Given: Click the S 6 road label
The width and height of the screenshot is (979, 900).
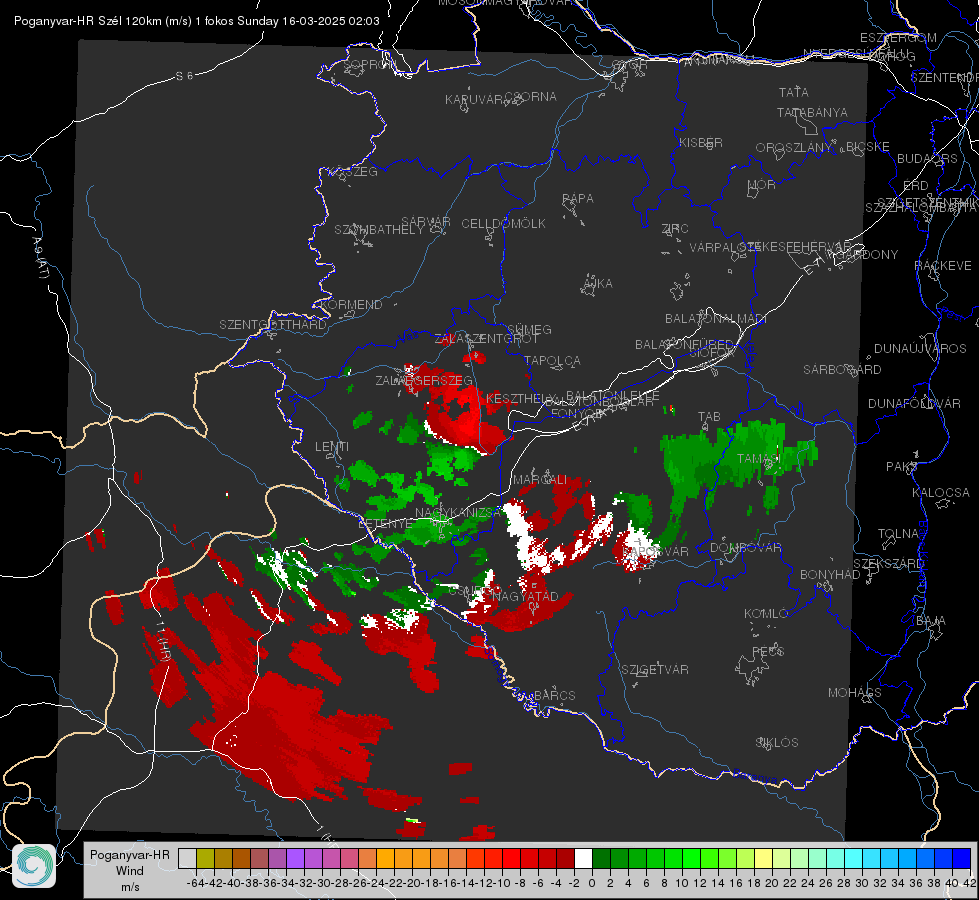Looking at the screenshot, I should 184,76.
